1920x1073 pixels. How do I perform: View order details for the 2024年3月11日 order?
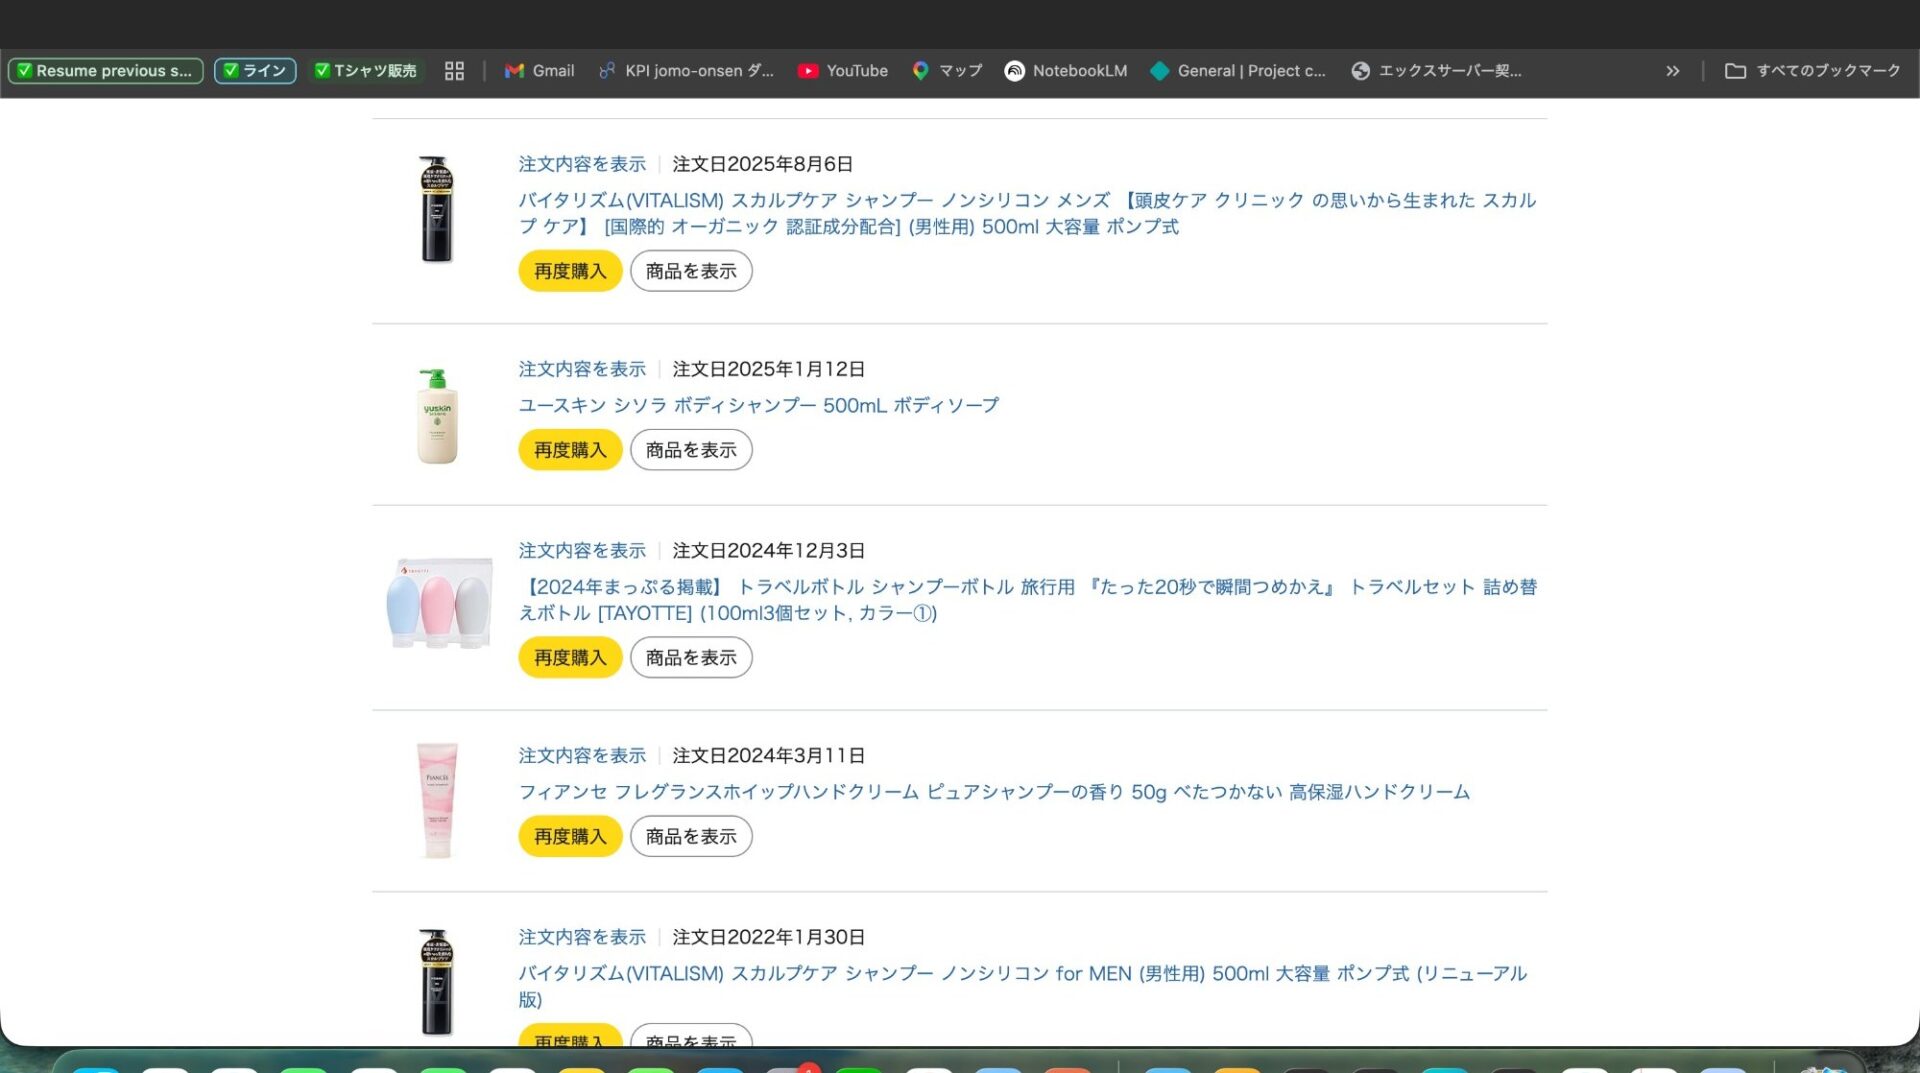pyautogui.click(x=582, y=756)
